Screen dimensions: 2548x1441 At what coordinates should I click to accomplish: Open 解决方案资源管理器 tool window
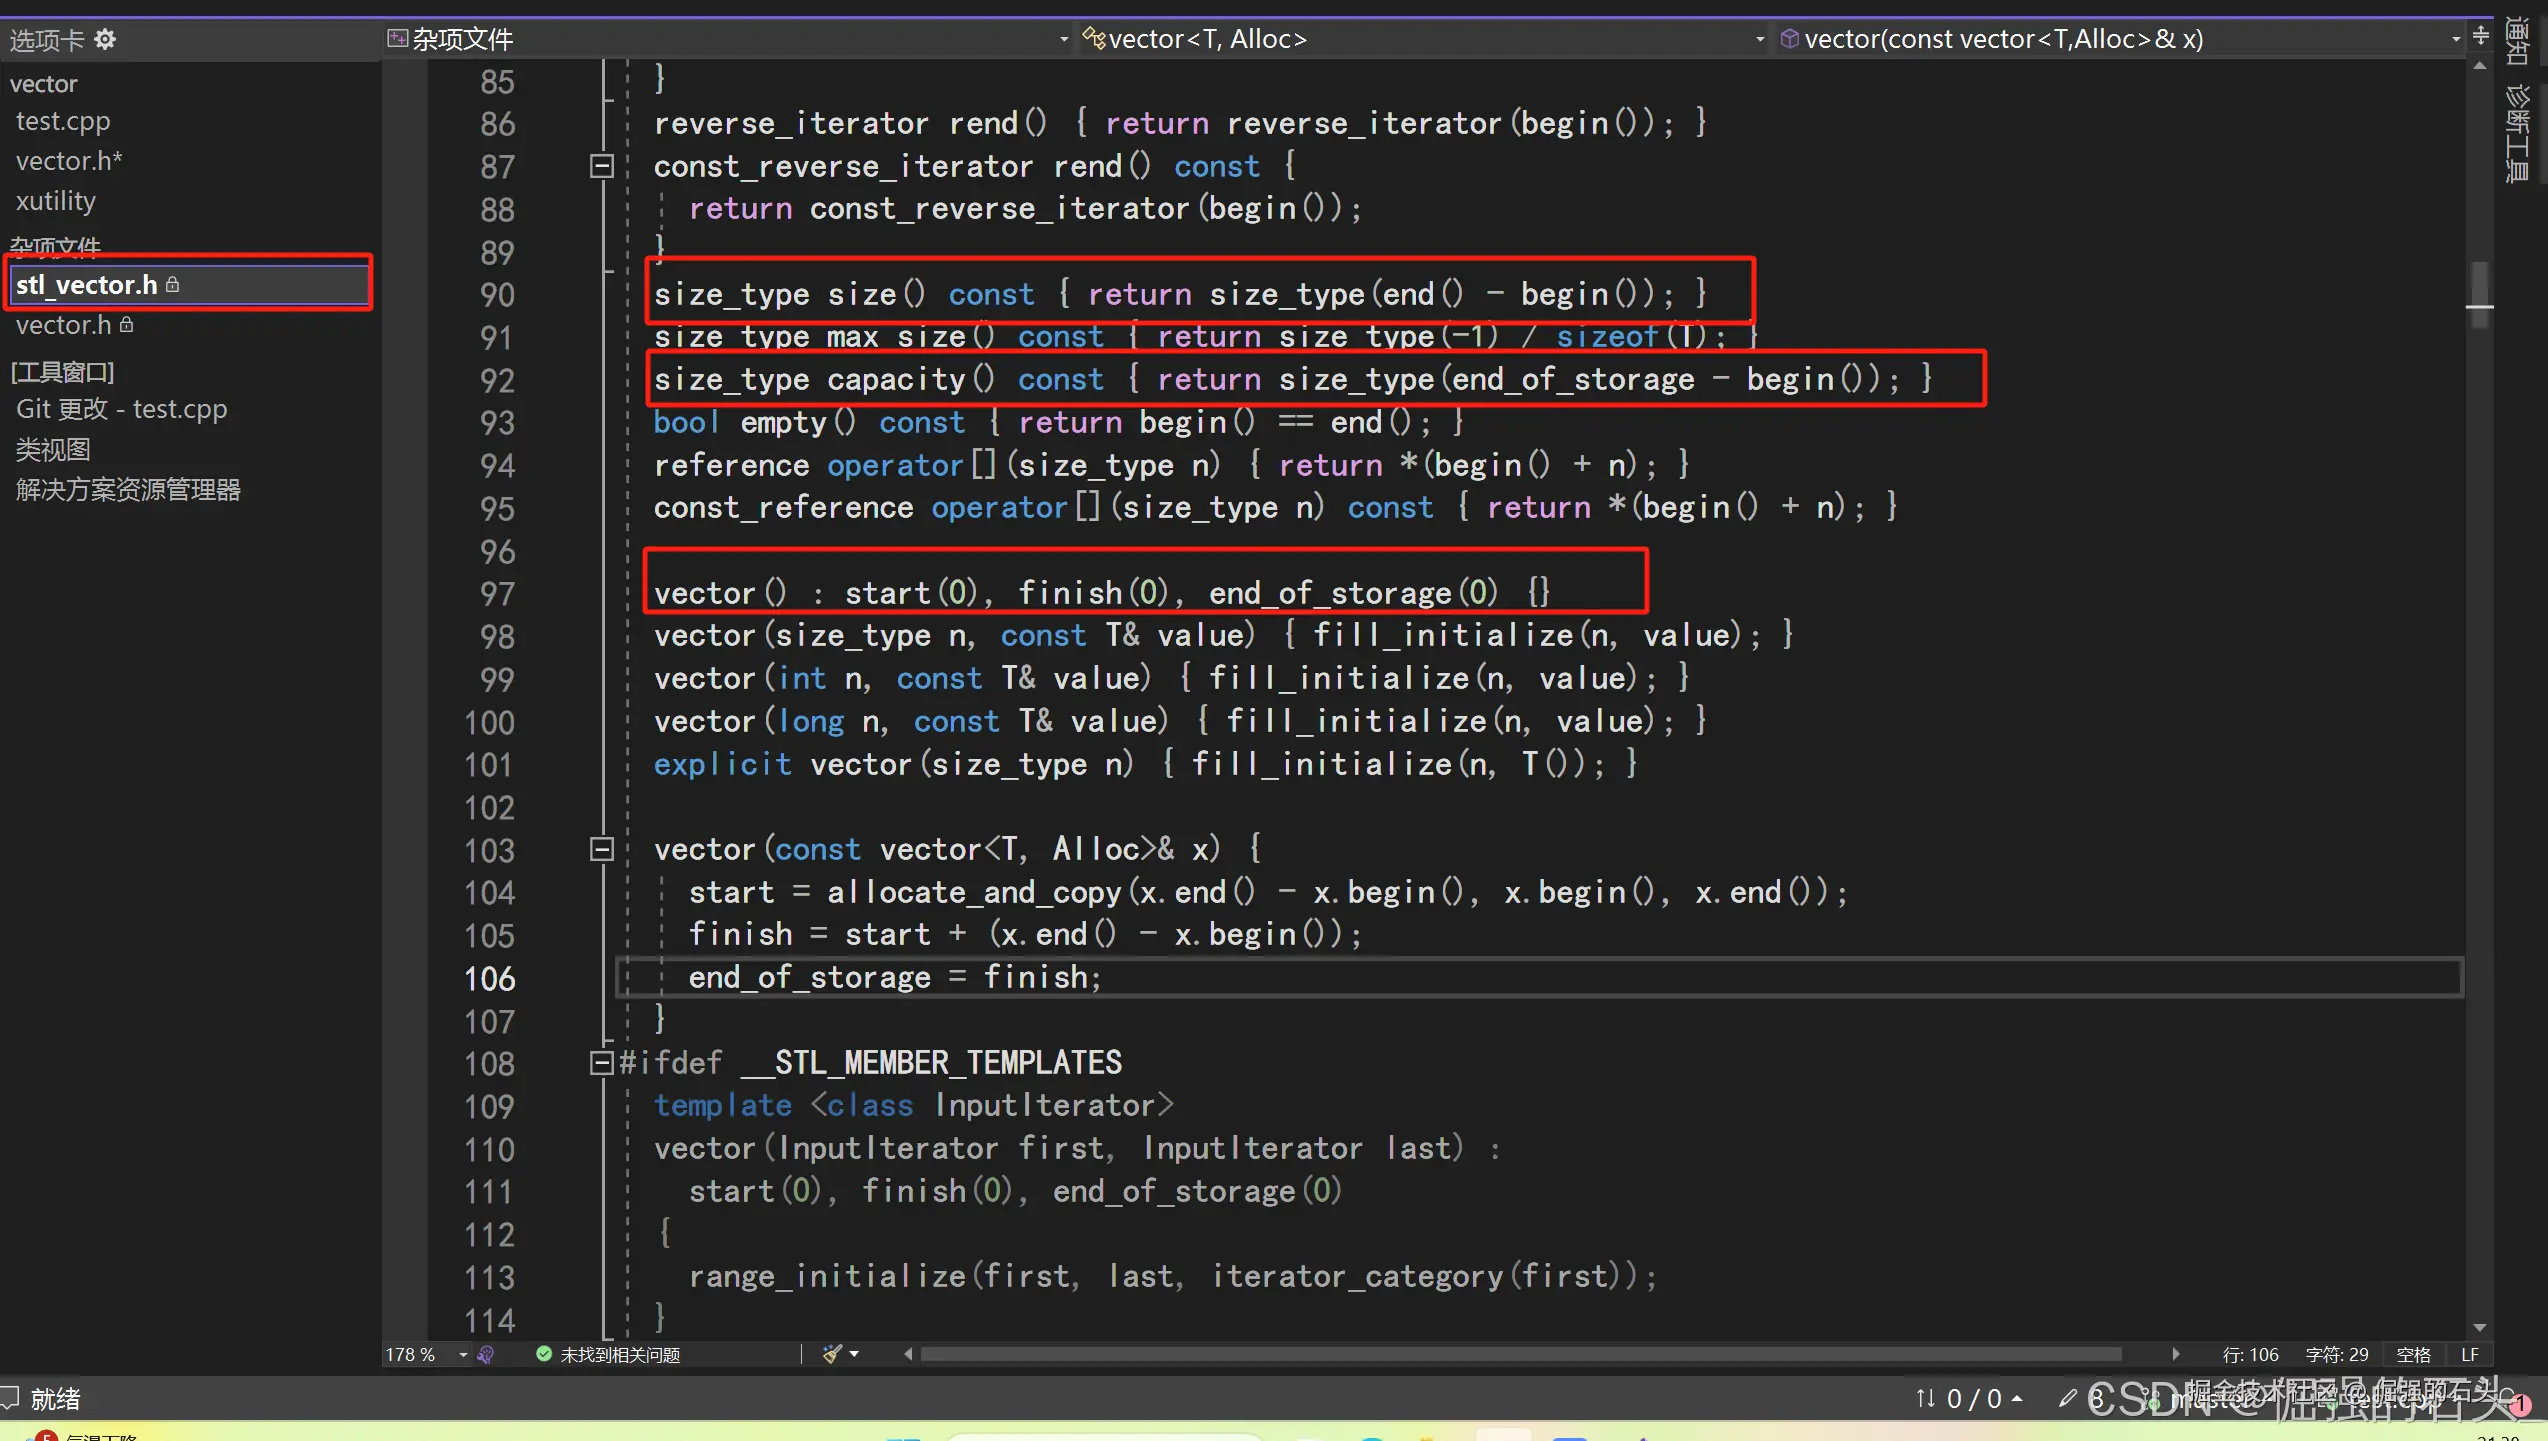pos(128,490)
